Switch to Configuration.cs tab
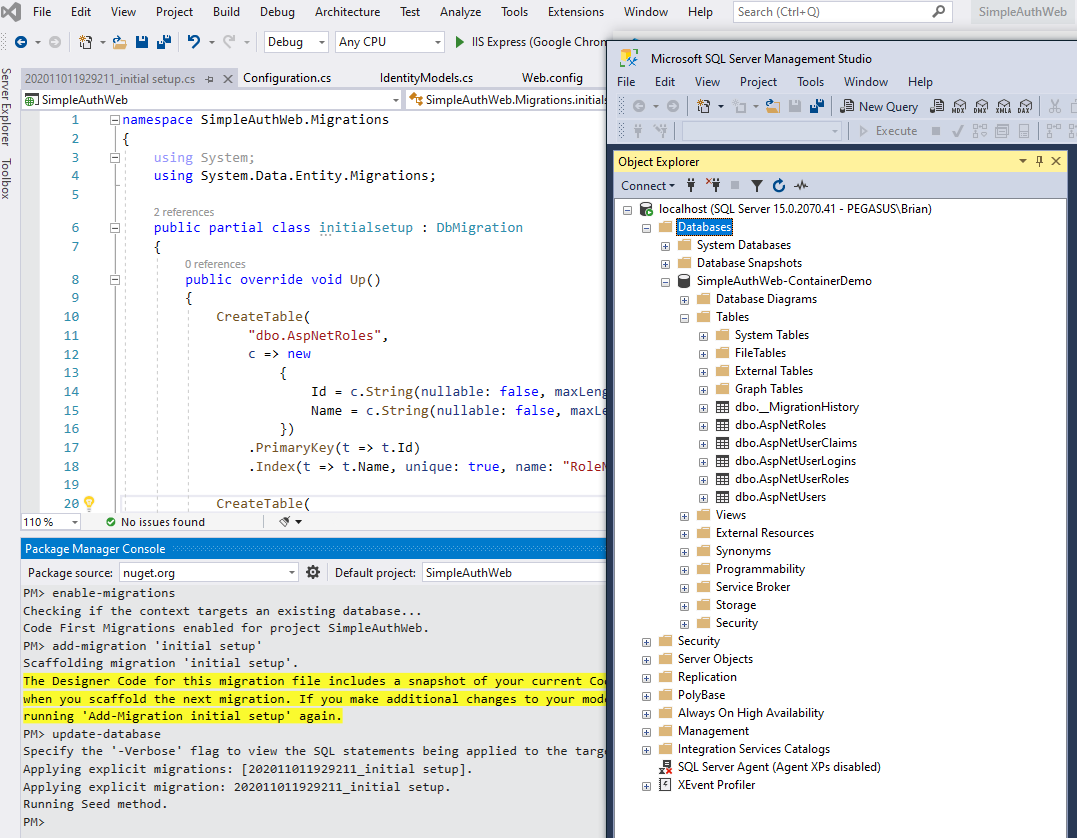The width and height of the screenshot is (1077, 838). [x=287, y=78]
